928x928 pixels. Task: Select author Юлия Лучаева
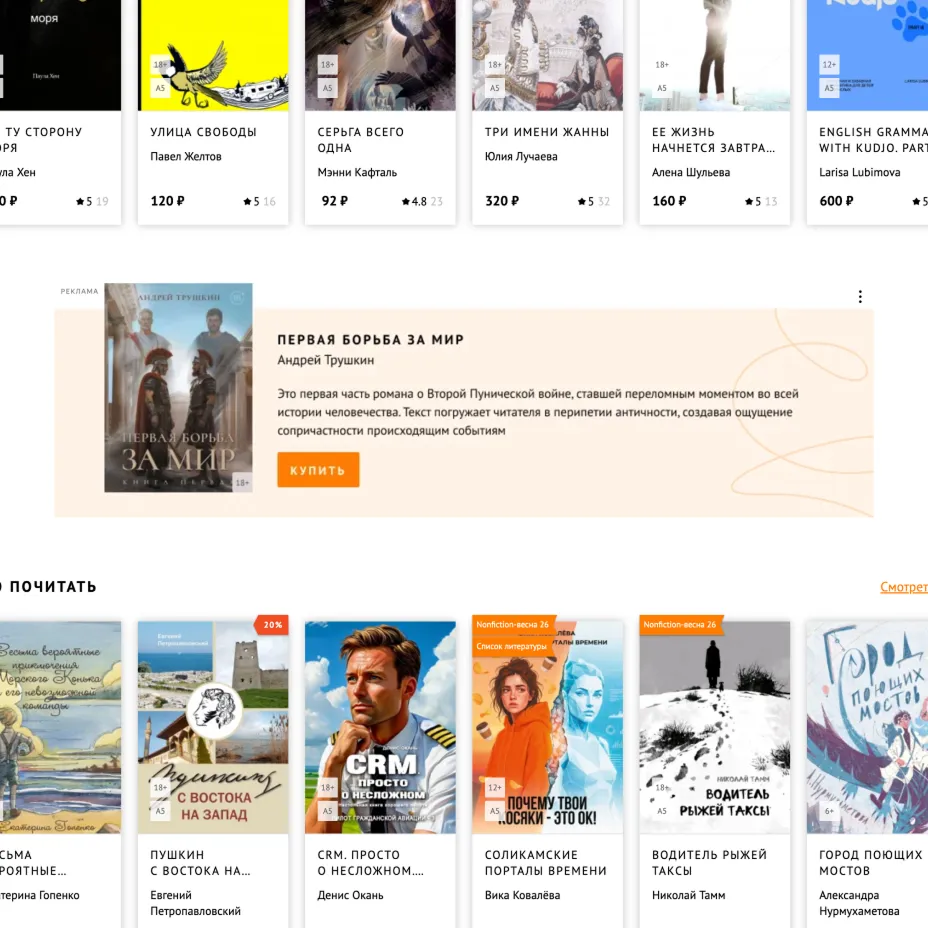tap(521, 156)
